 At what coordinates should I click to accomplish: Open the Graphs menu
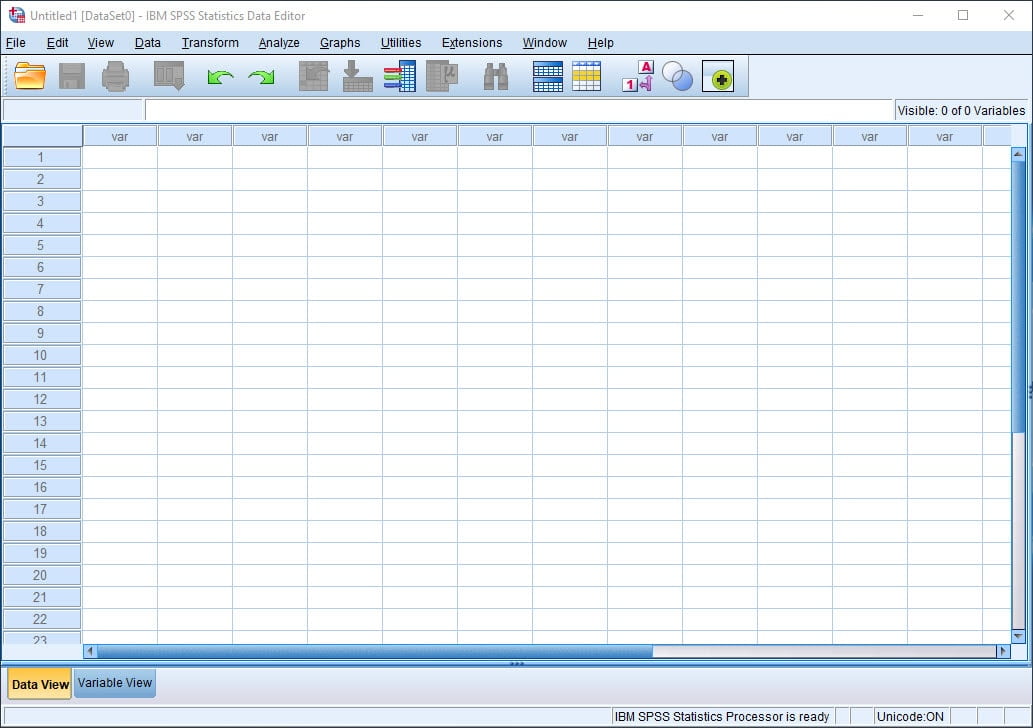340,43
